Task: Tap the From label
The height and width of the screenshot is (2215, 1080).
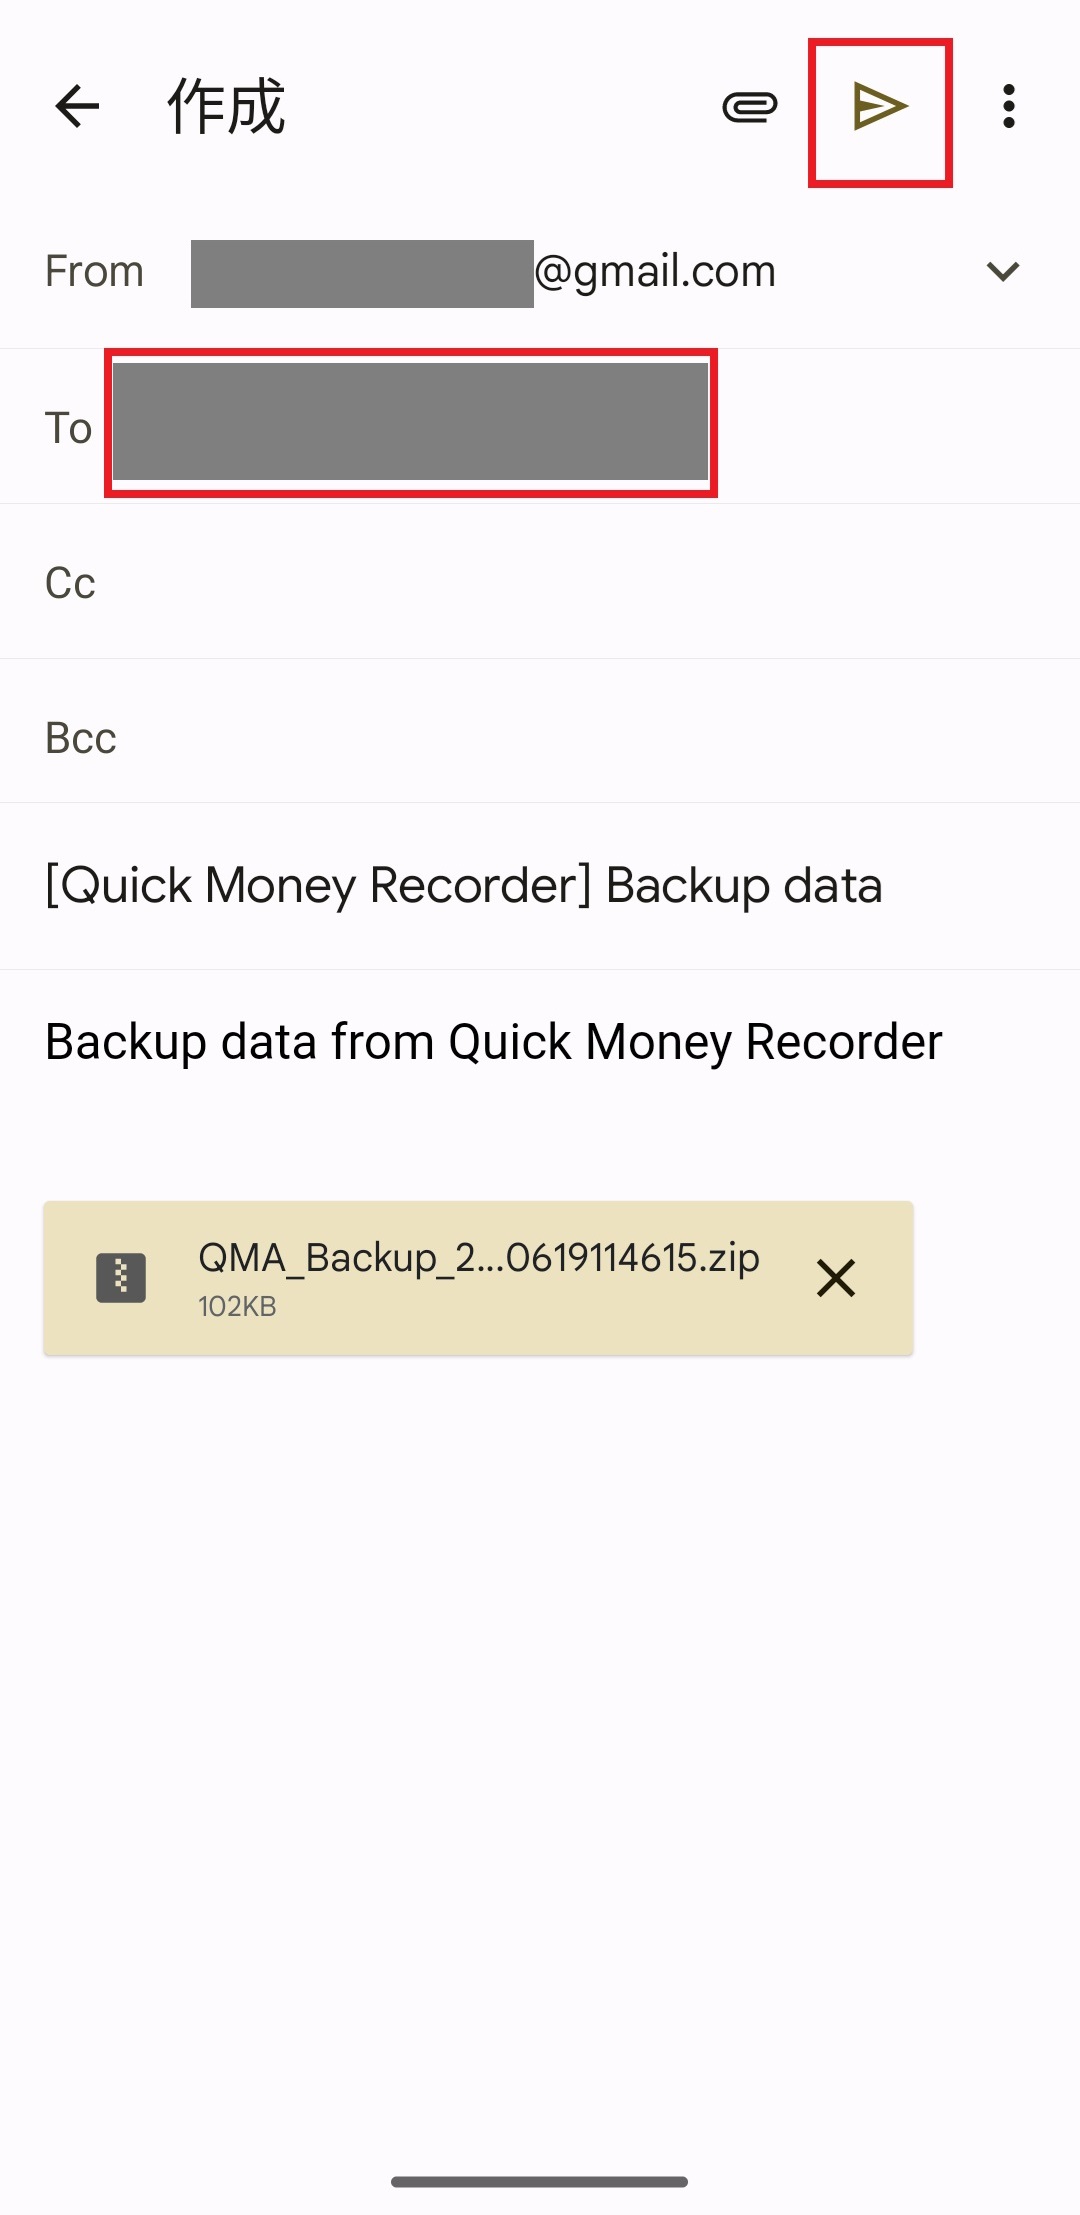Action: [x=94, y=272]
